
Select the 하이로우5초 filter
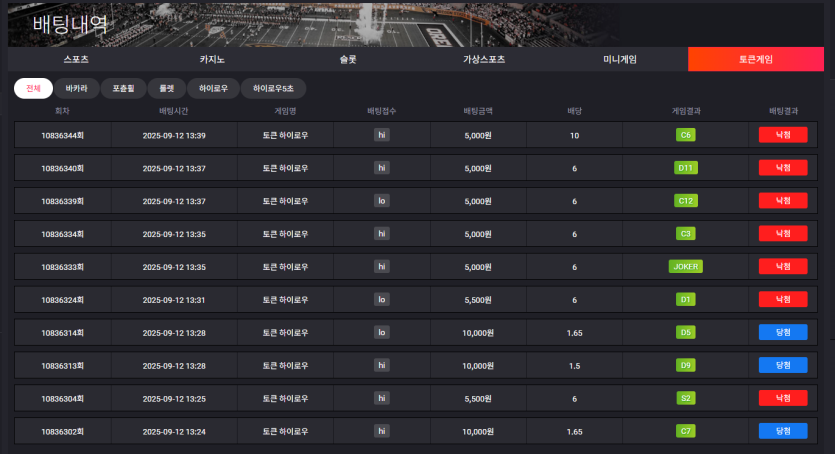point(273,88)
